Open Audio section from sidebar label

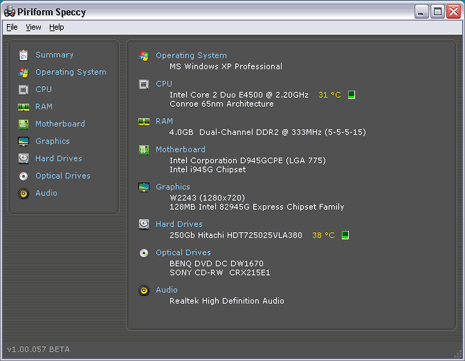point(46,193)
